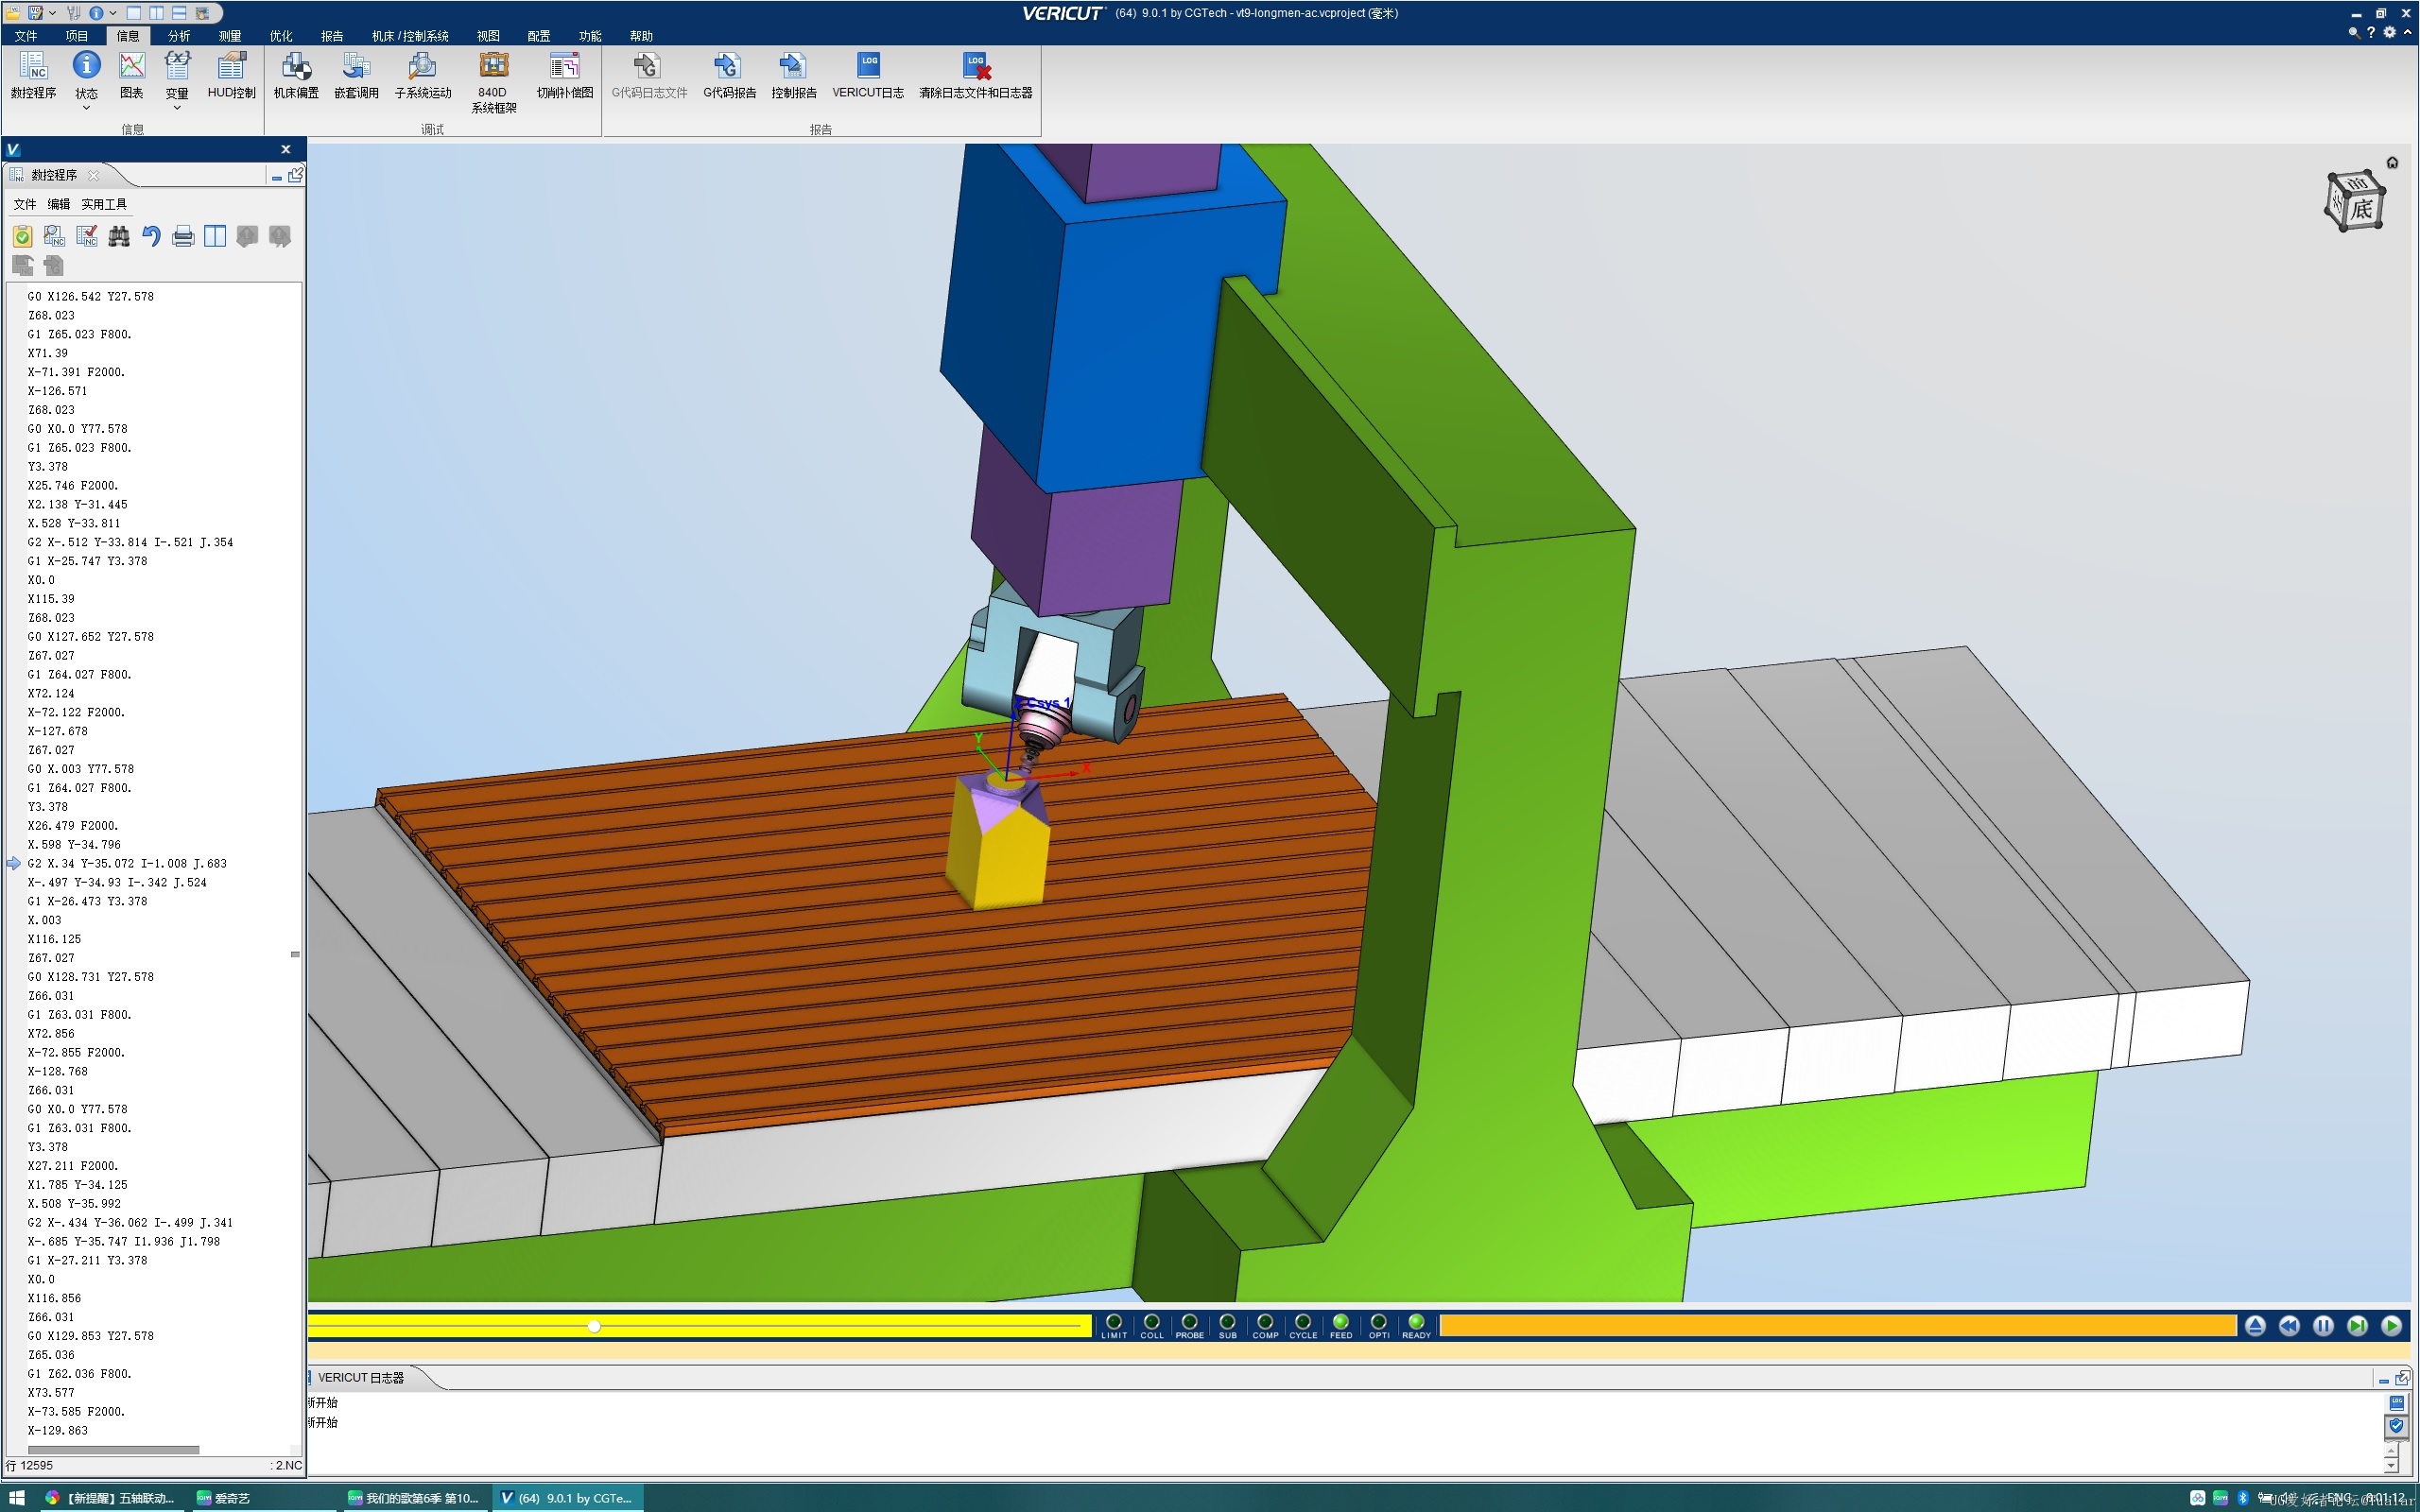
Task: Click the home view icon
Action: 2392,162
